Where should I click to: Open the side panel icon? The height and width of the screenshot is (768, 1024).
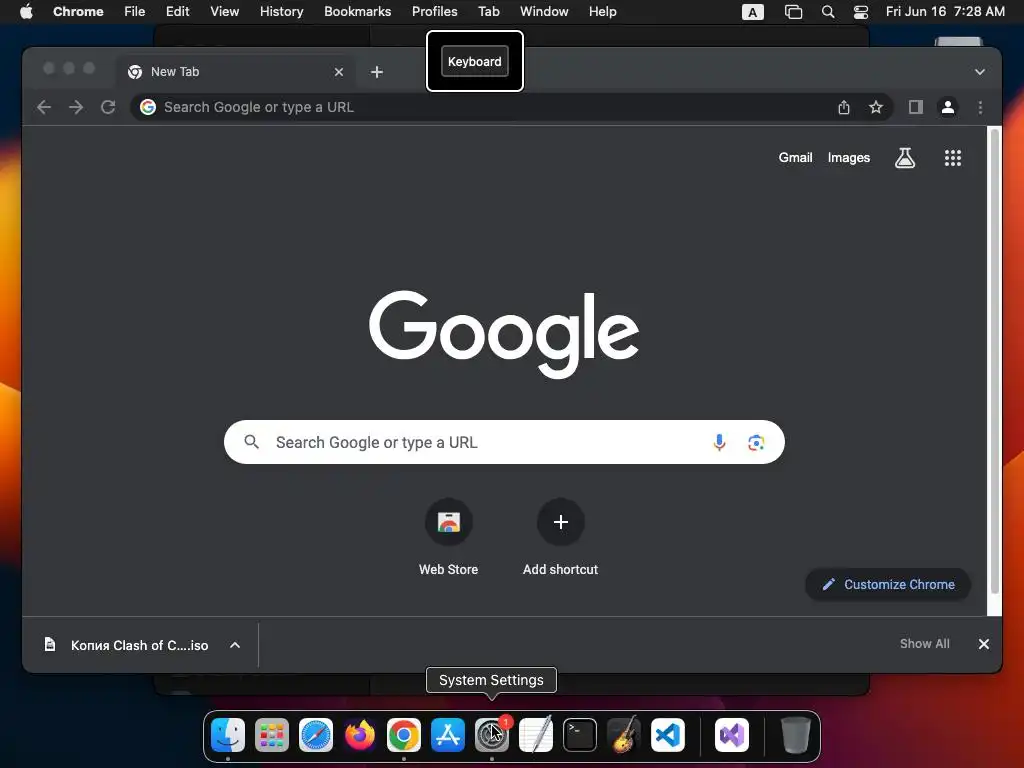click(916, 107)
